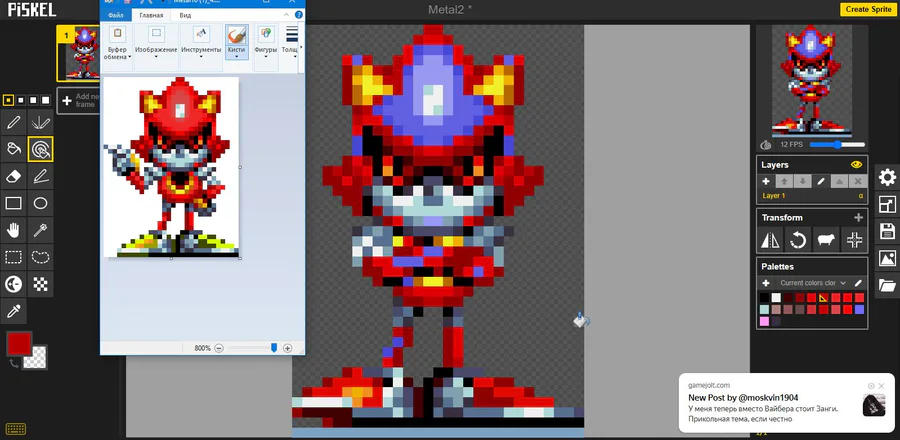This screenshot has width=900, height=440.
Task: Select the Lighten tool
Action: coord(14,284)
